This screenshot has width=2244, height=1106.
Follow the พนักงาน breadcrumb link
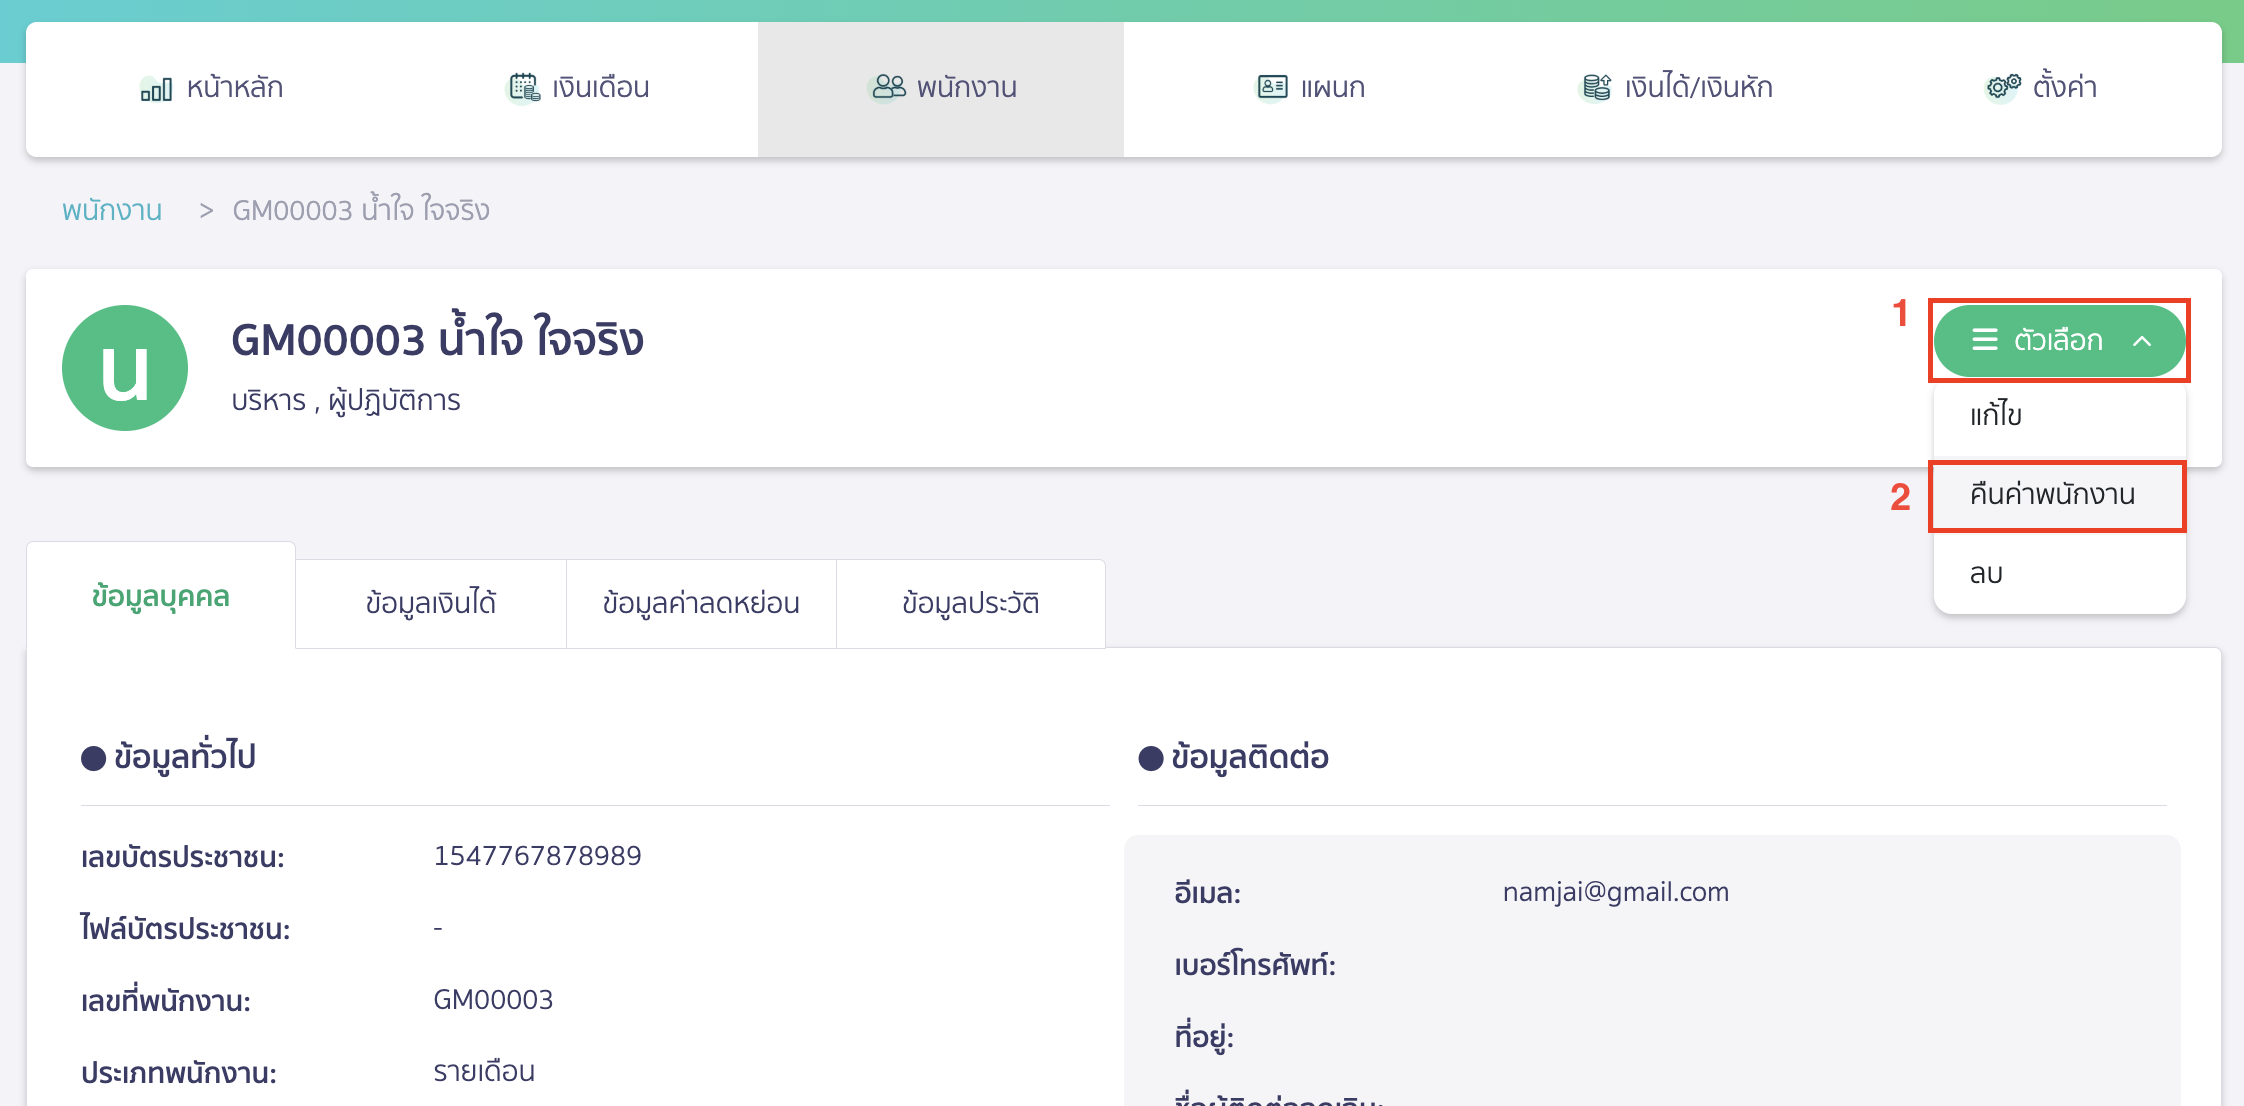tap(112, 210)
